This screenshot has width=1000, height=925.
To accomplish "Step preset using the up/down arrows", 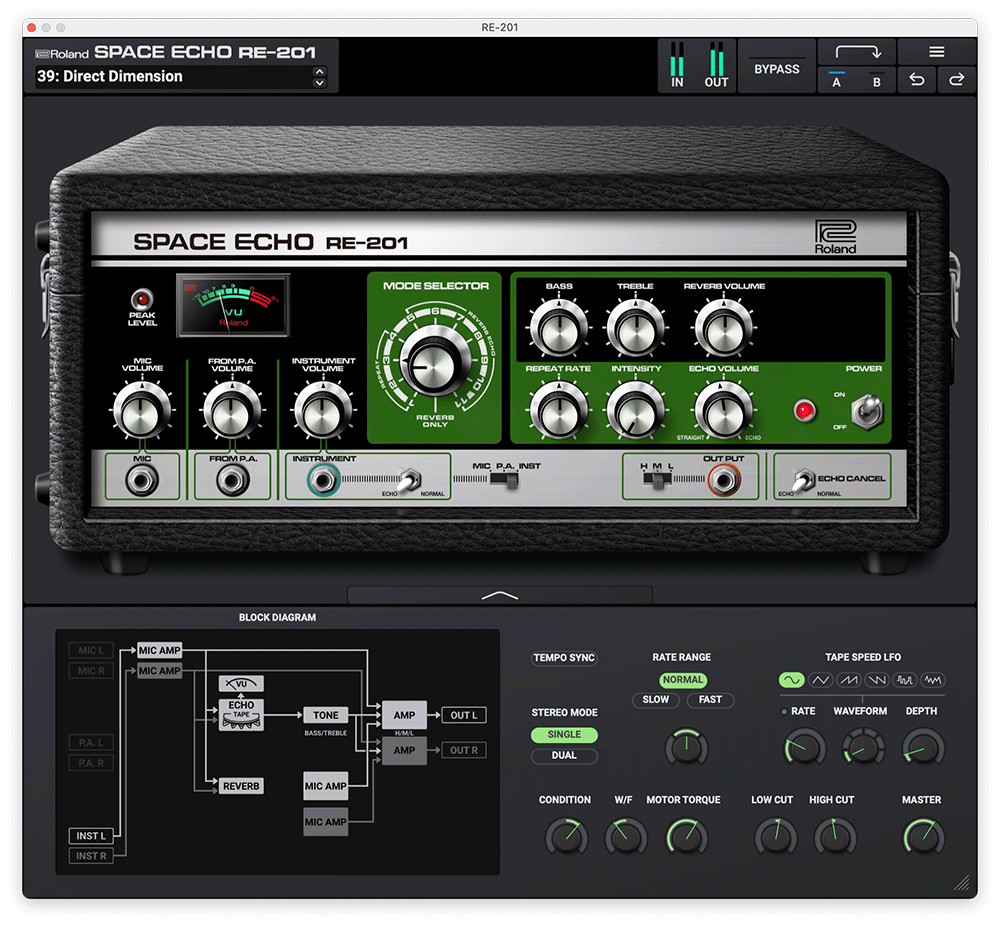I will point(319,77).
